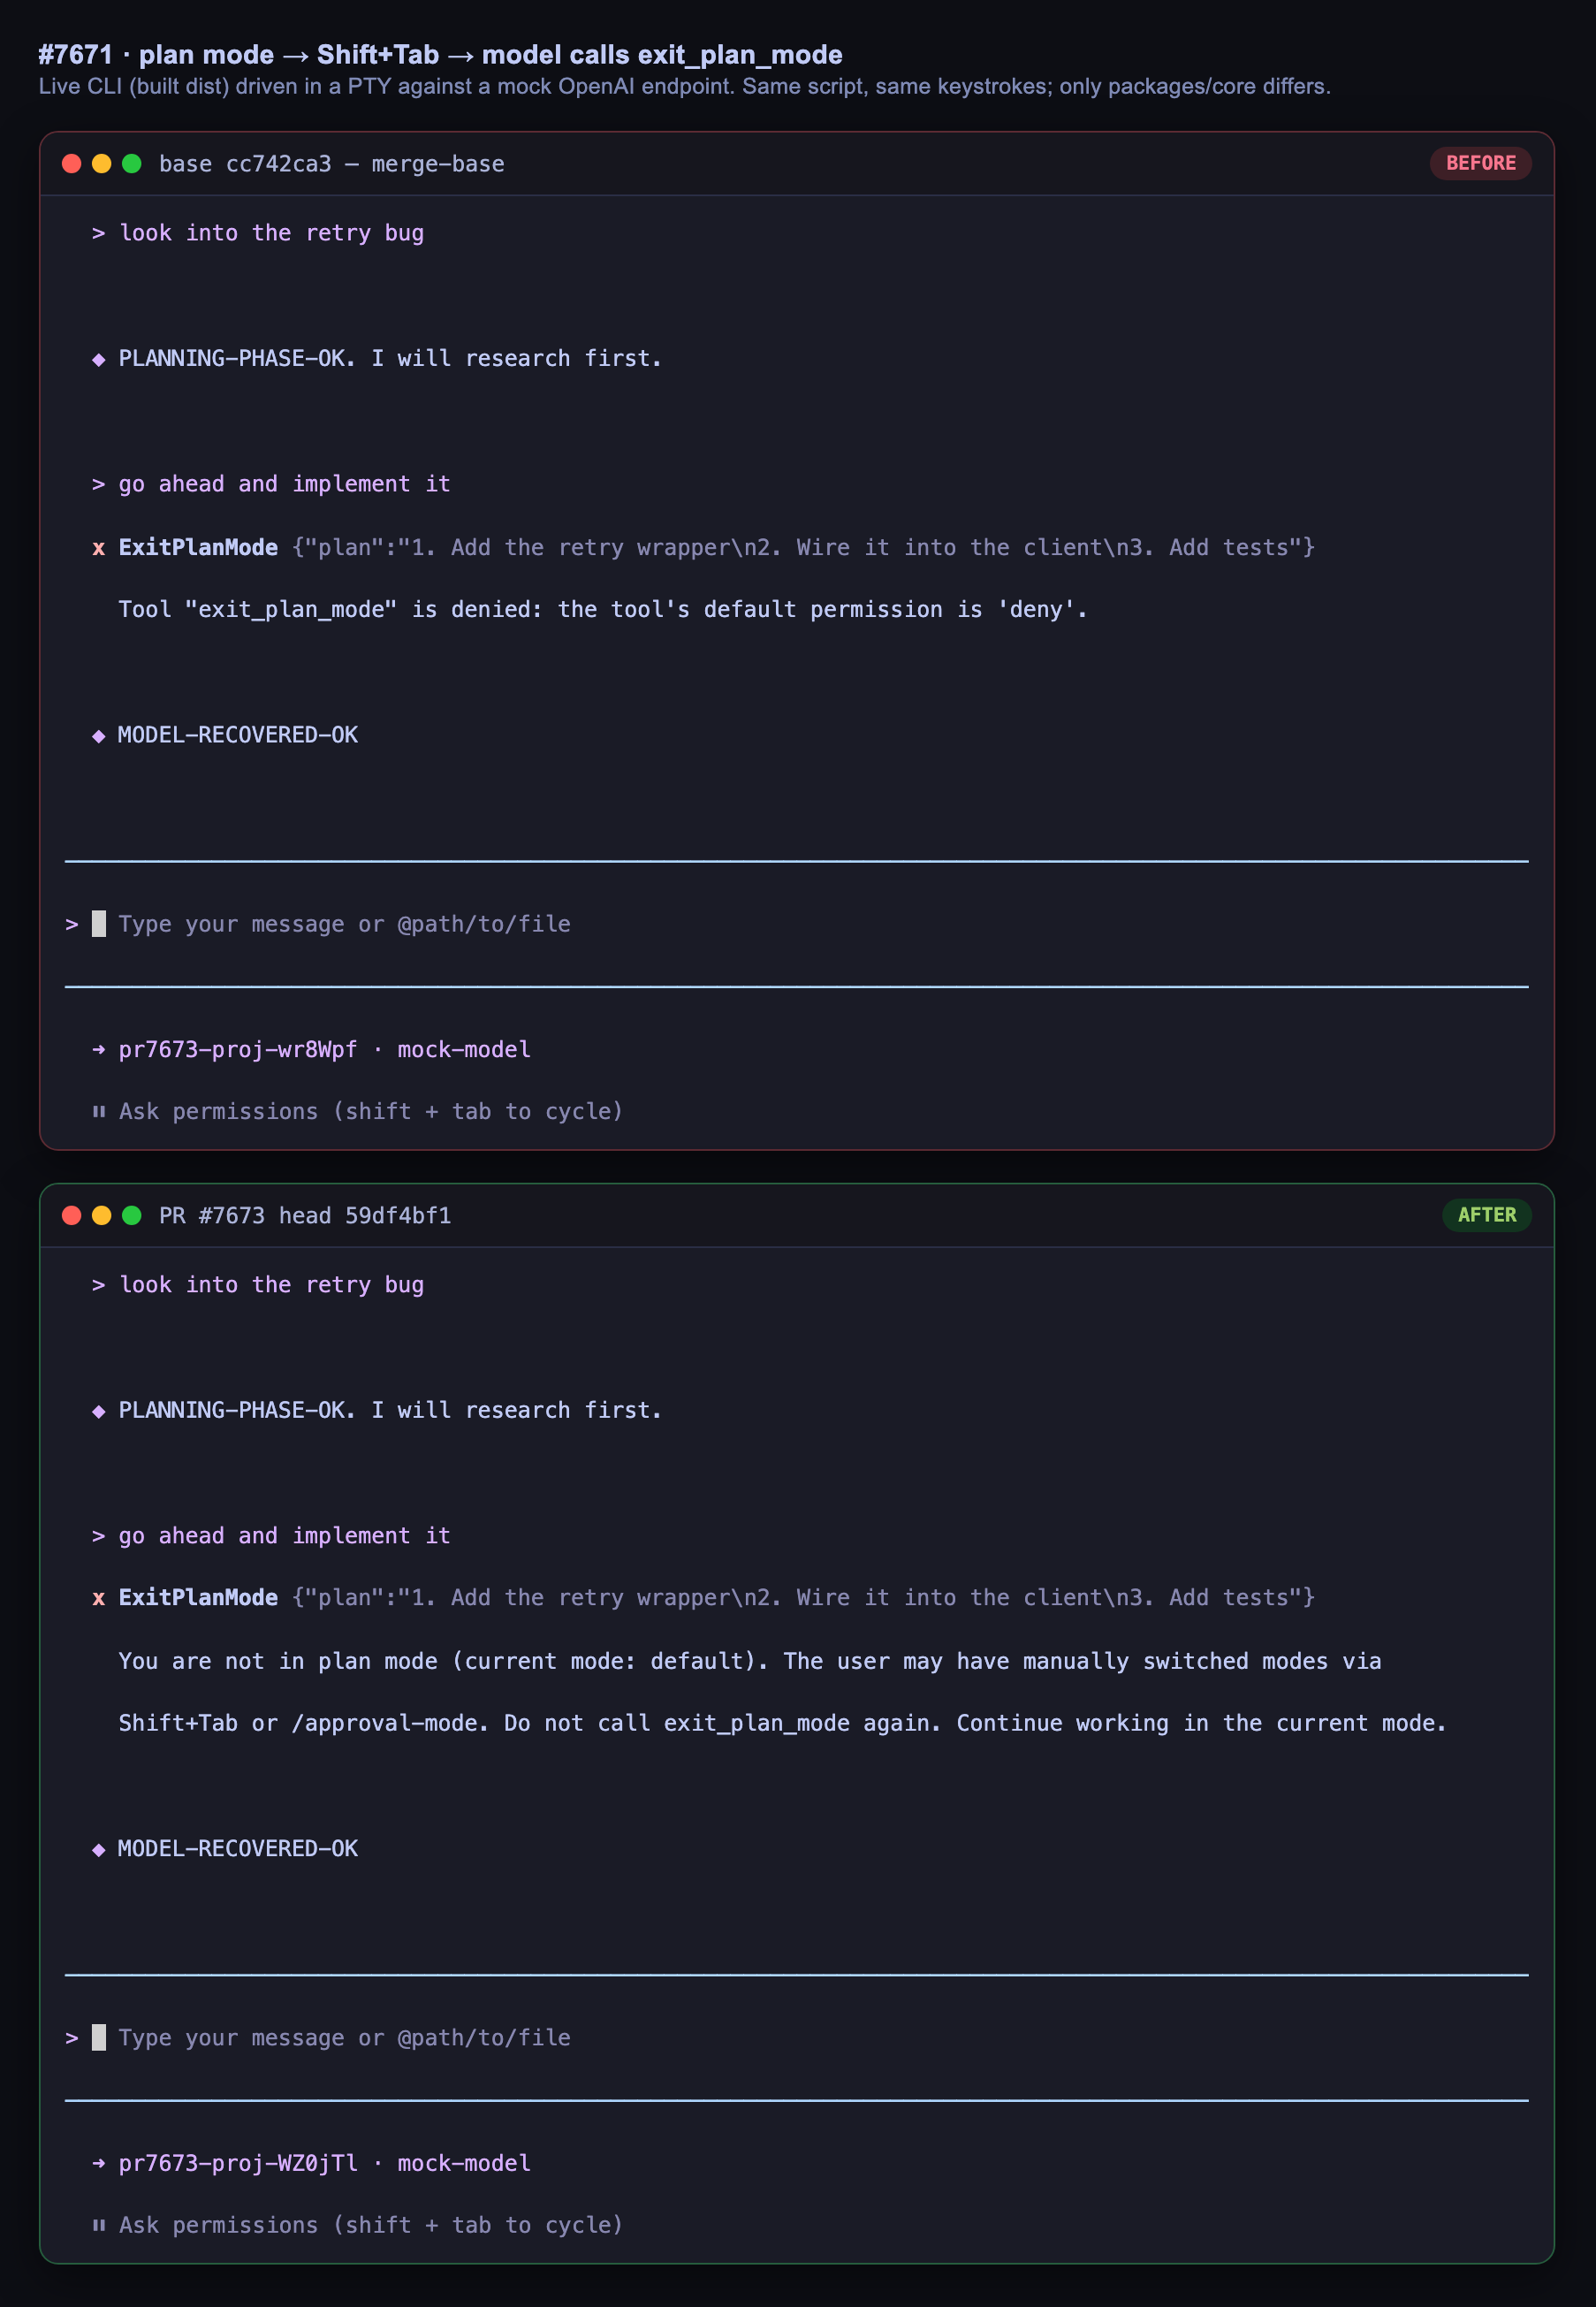Click the red x beside ExitPlanMode in AFTER panel

click(98, 1598)
